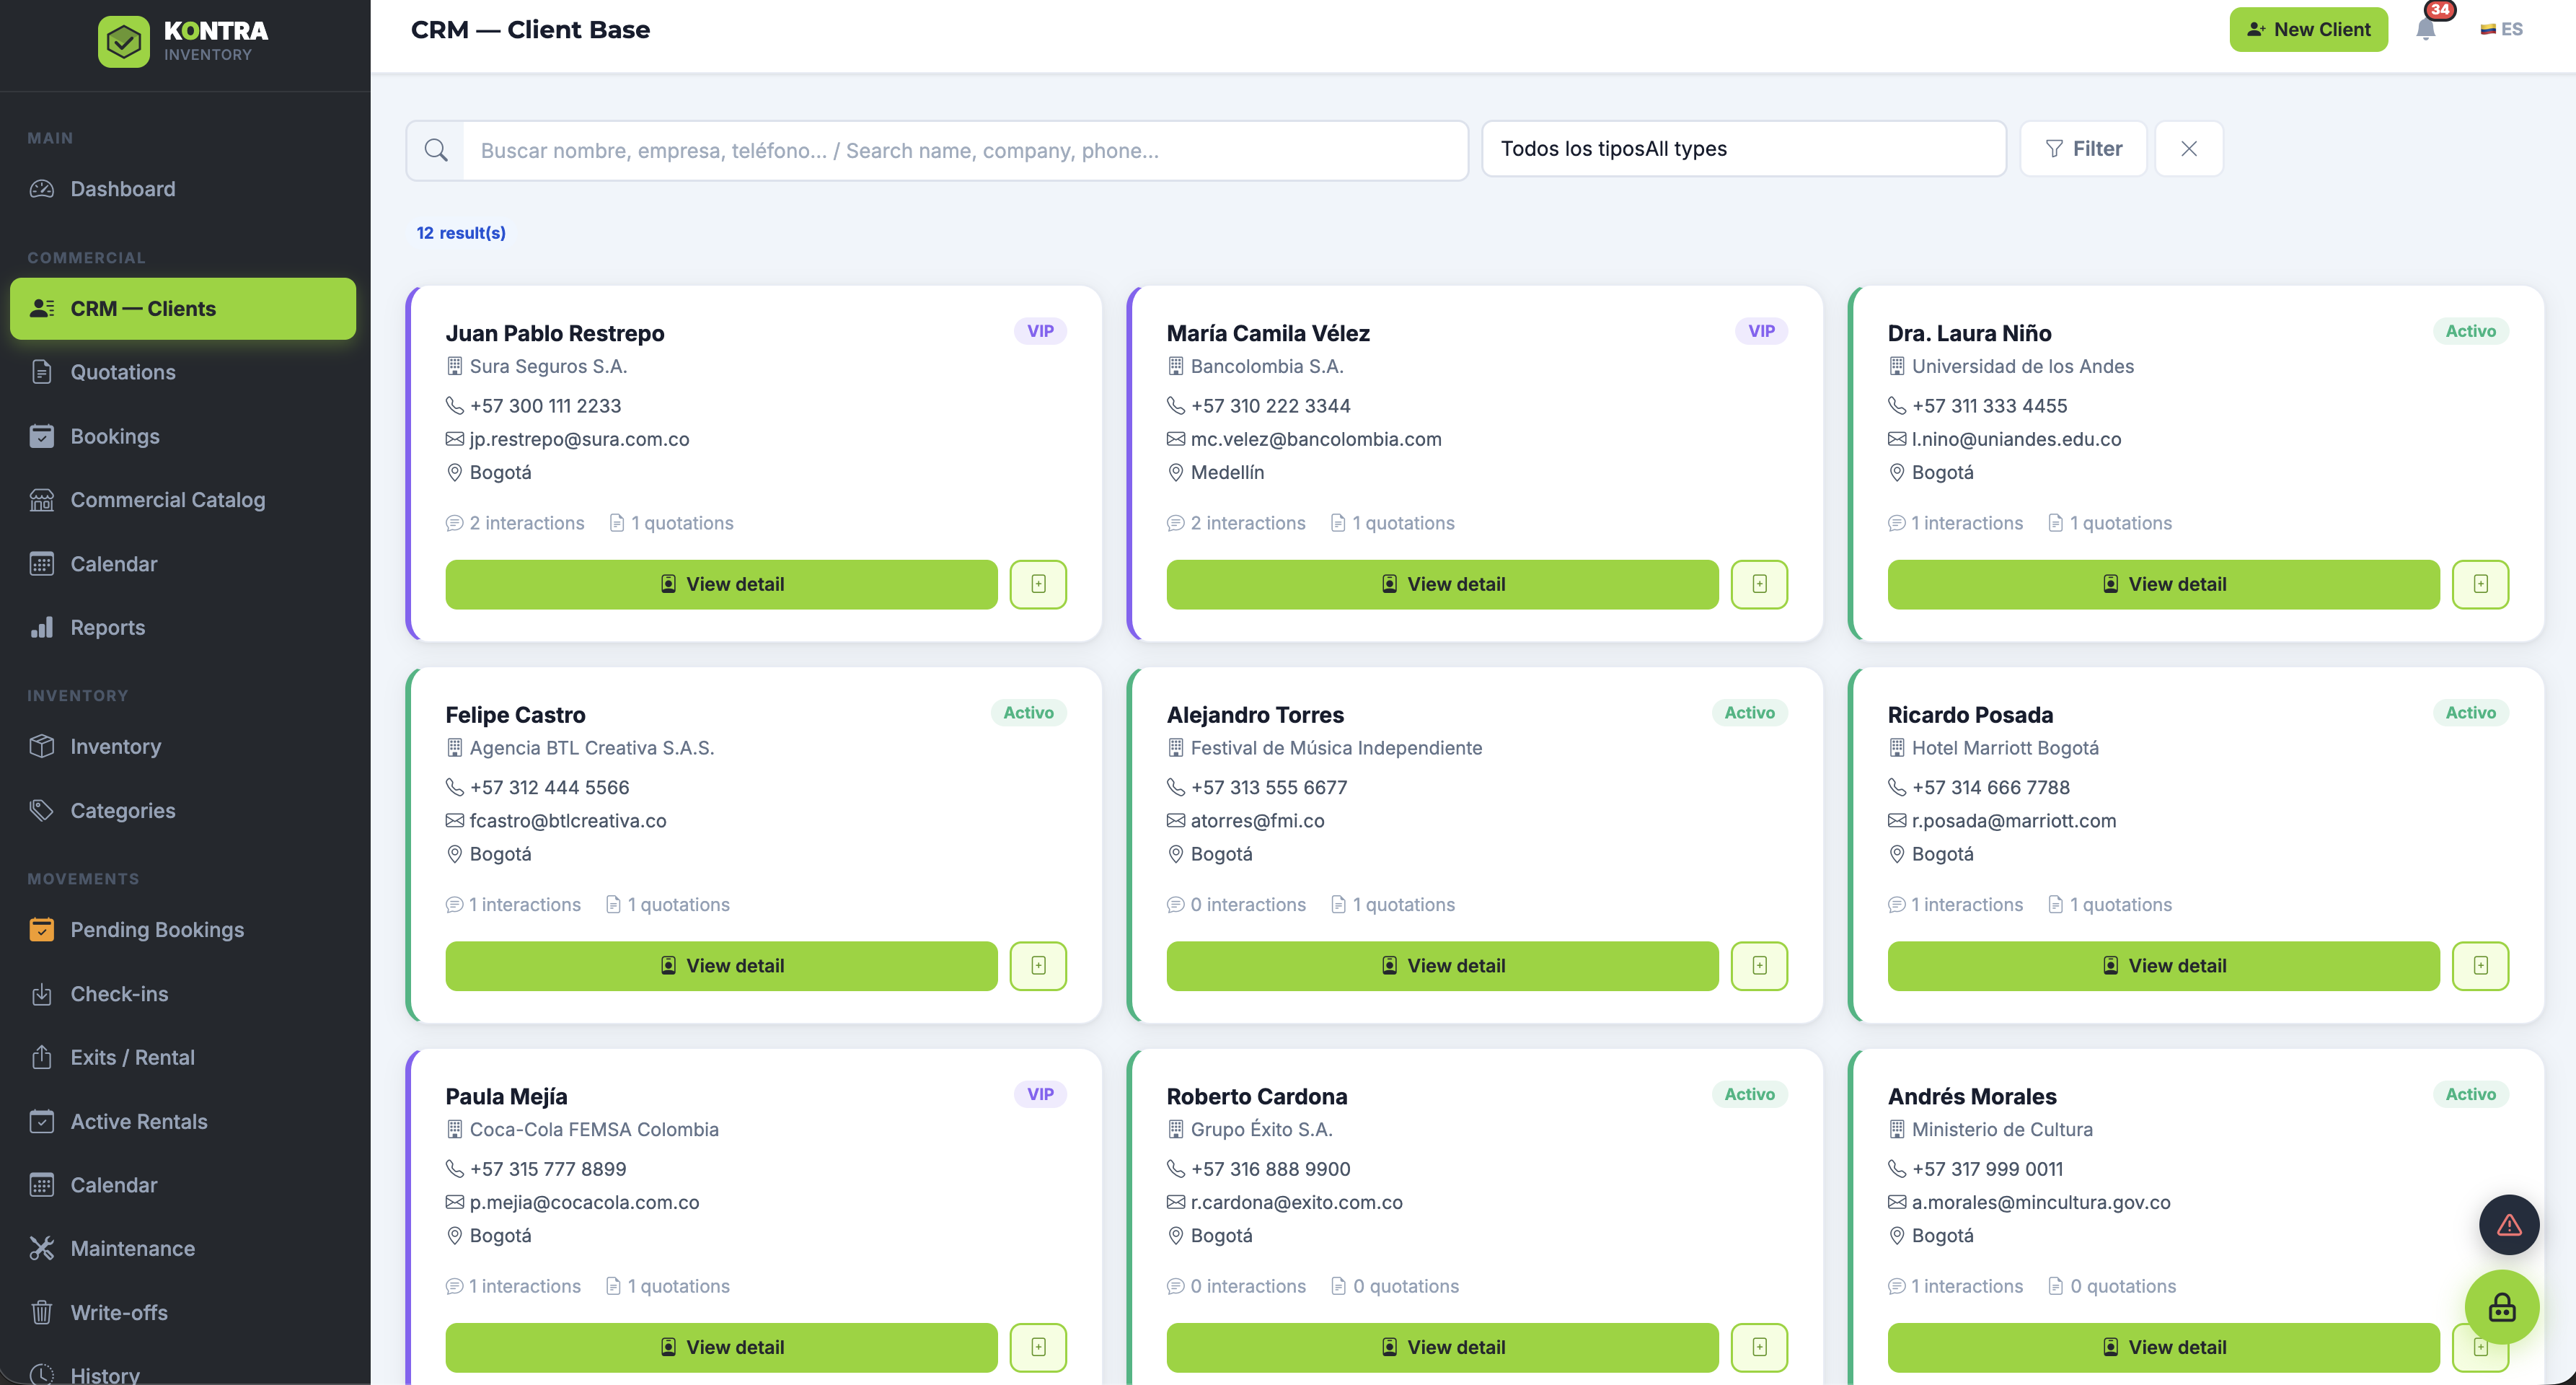View detail for Alejandro Torres
The height and width of the screenshot is (1385, 2576).
1442,965
